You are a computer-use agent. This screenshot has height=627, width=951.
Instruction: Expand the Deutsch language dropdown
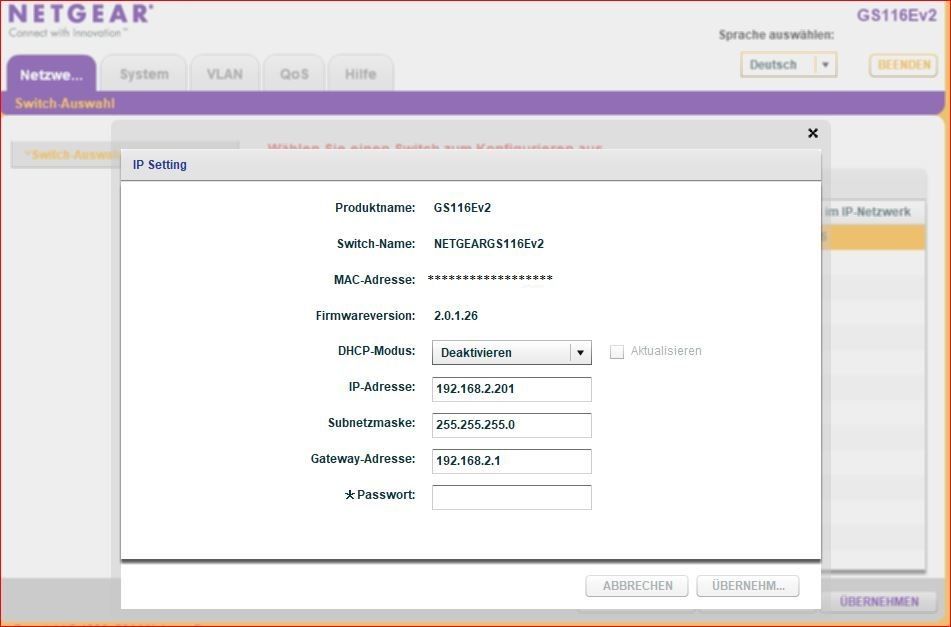coord(825,65)
